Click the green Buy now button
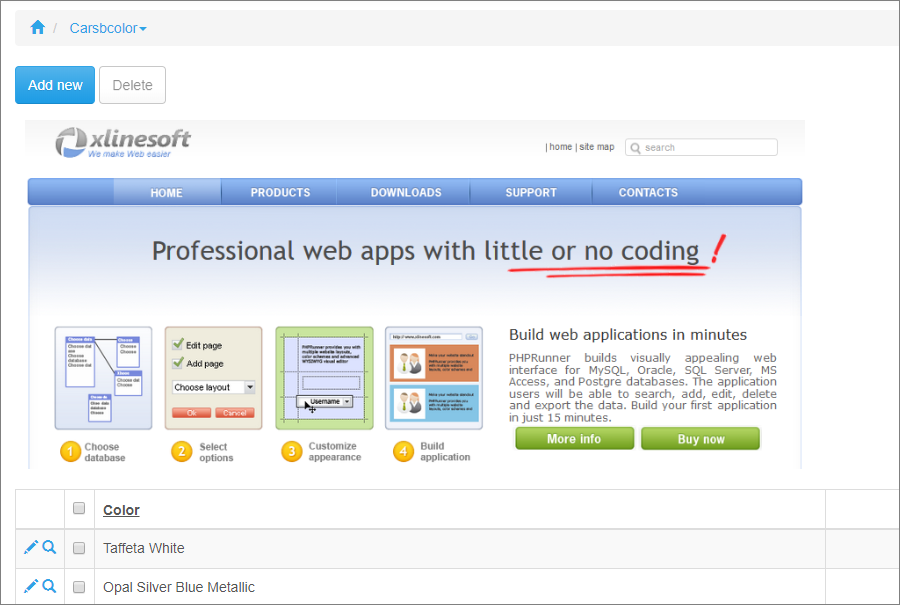 (x=700, y=438)
